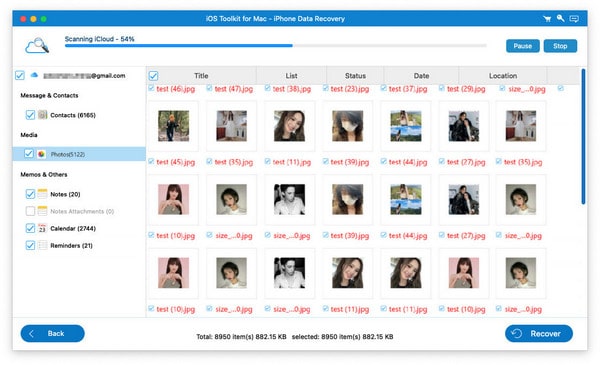The height and width of the screenshot is (365, 600).
Task: Click the vertical scrollbar of photo grid
Action: [583, 137]
